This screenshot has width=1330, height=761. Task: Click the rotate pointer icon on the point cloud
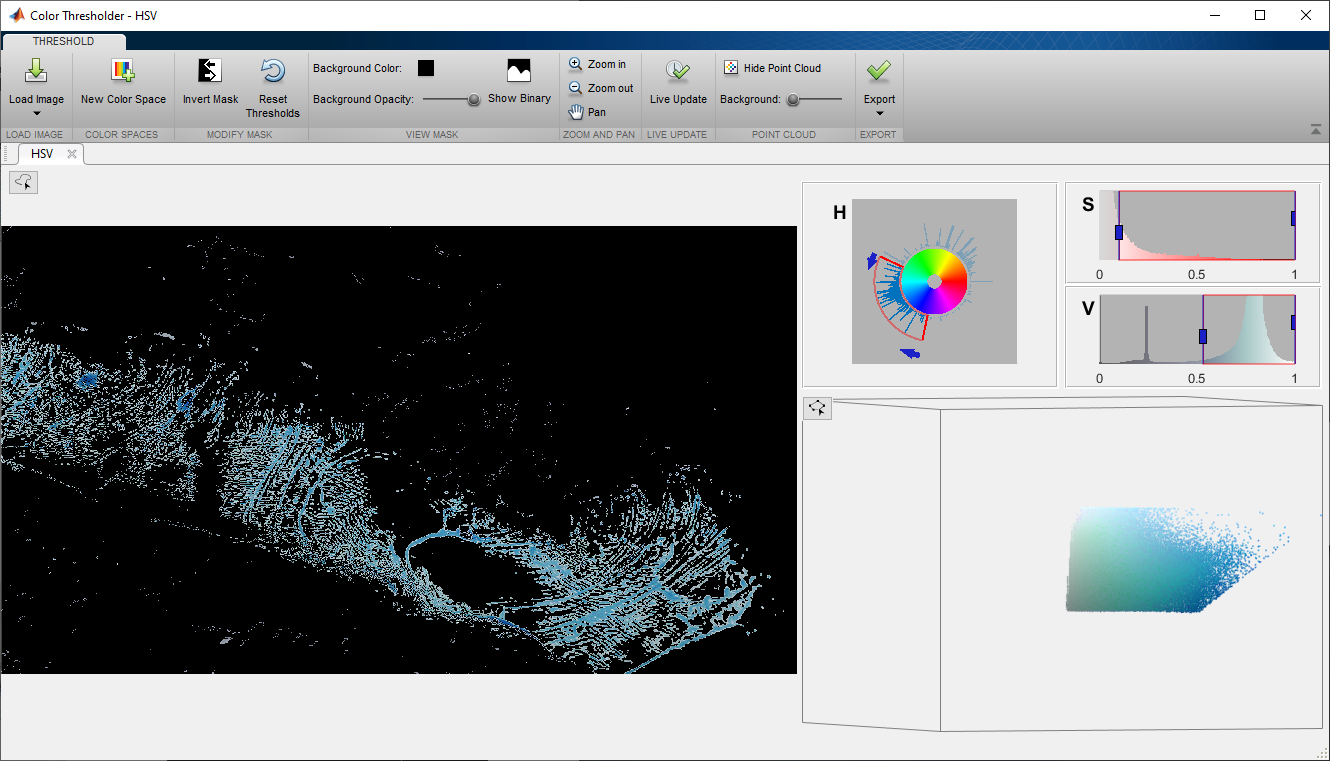pos(817,408)
